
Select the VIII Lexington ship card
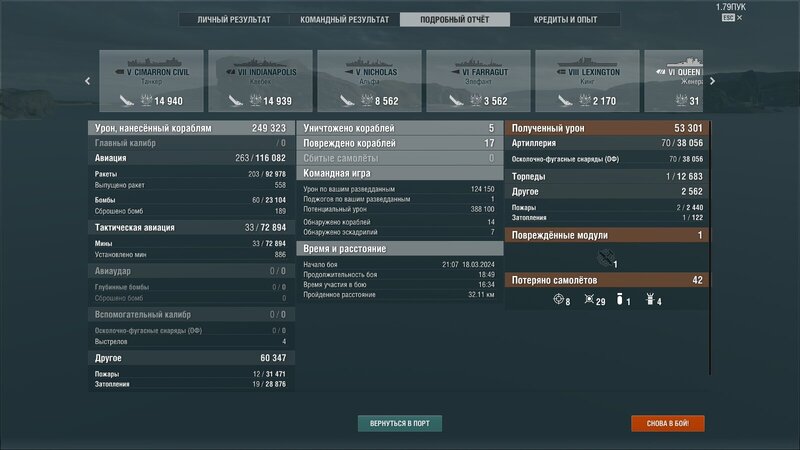point(587,81)
